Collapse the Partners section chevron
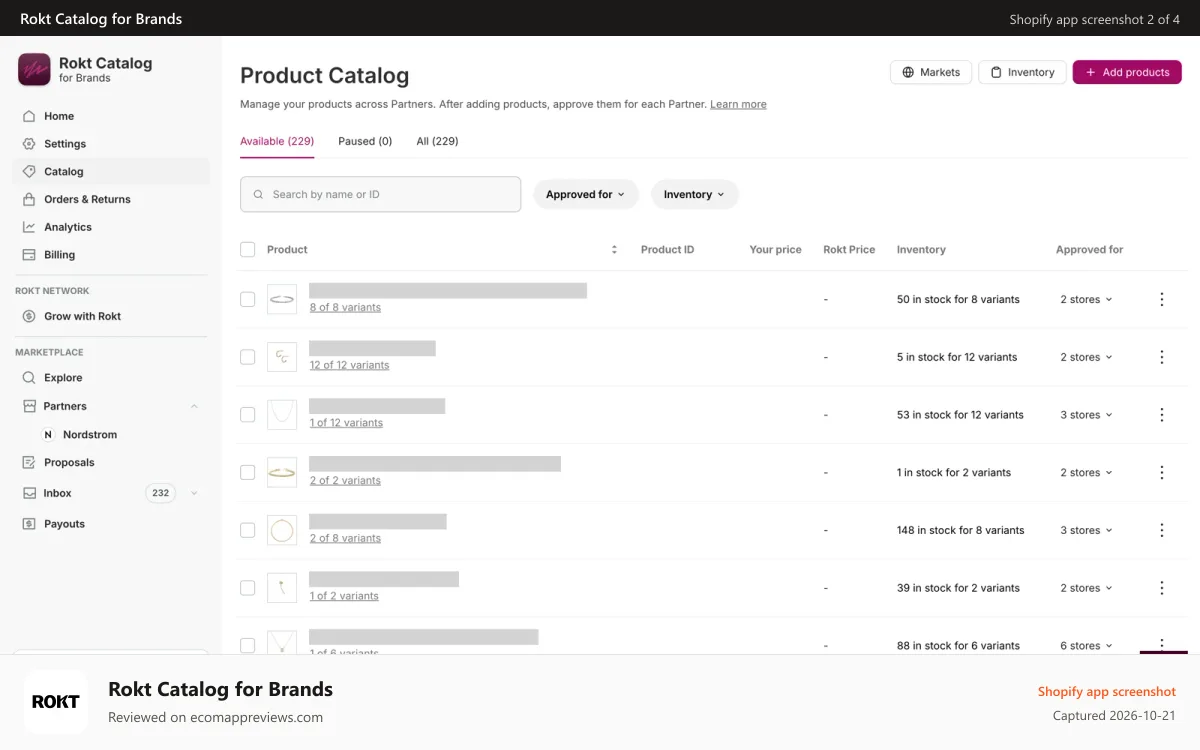Image resolution: width=1200 pixels, height=750 pixels. pyautogui.click(x=194, y=406)
